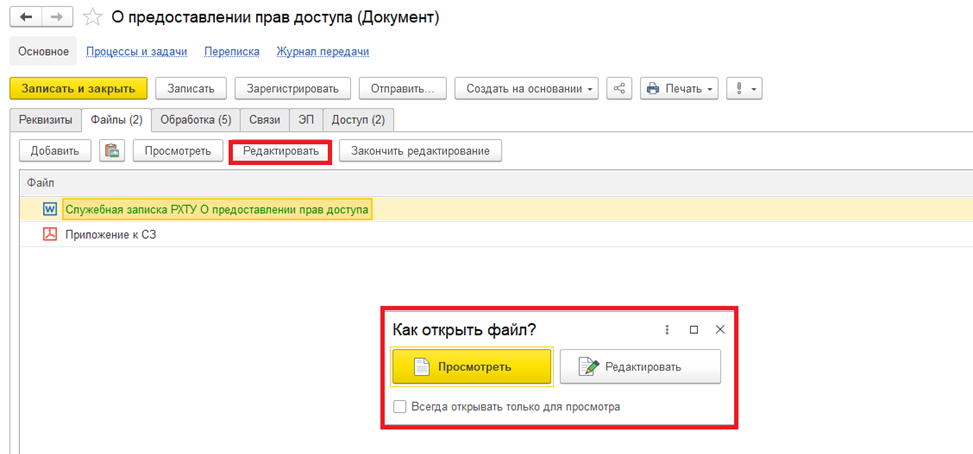The width and height of the screenshot is (973, 454).
Task: Click Редактировать button in the dialog
Action: coord(640,366)
